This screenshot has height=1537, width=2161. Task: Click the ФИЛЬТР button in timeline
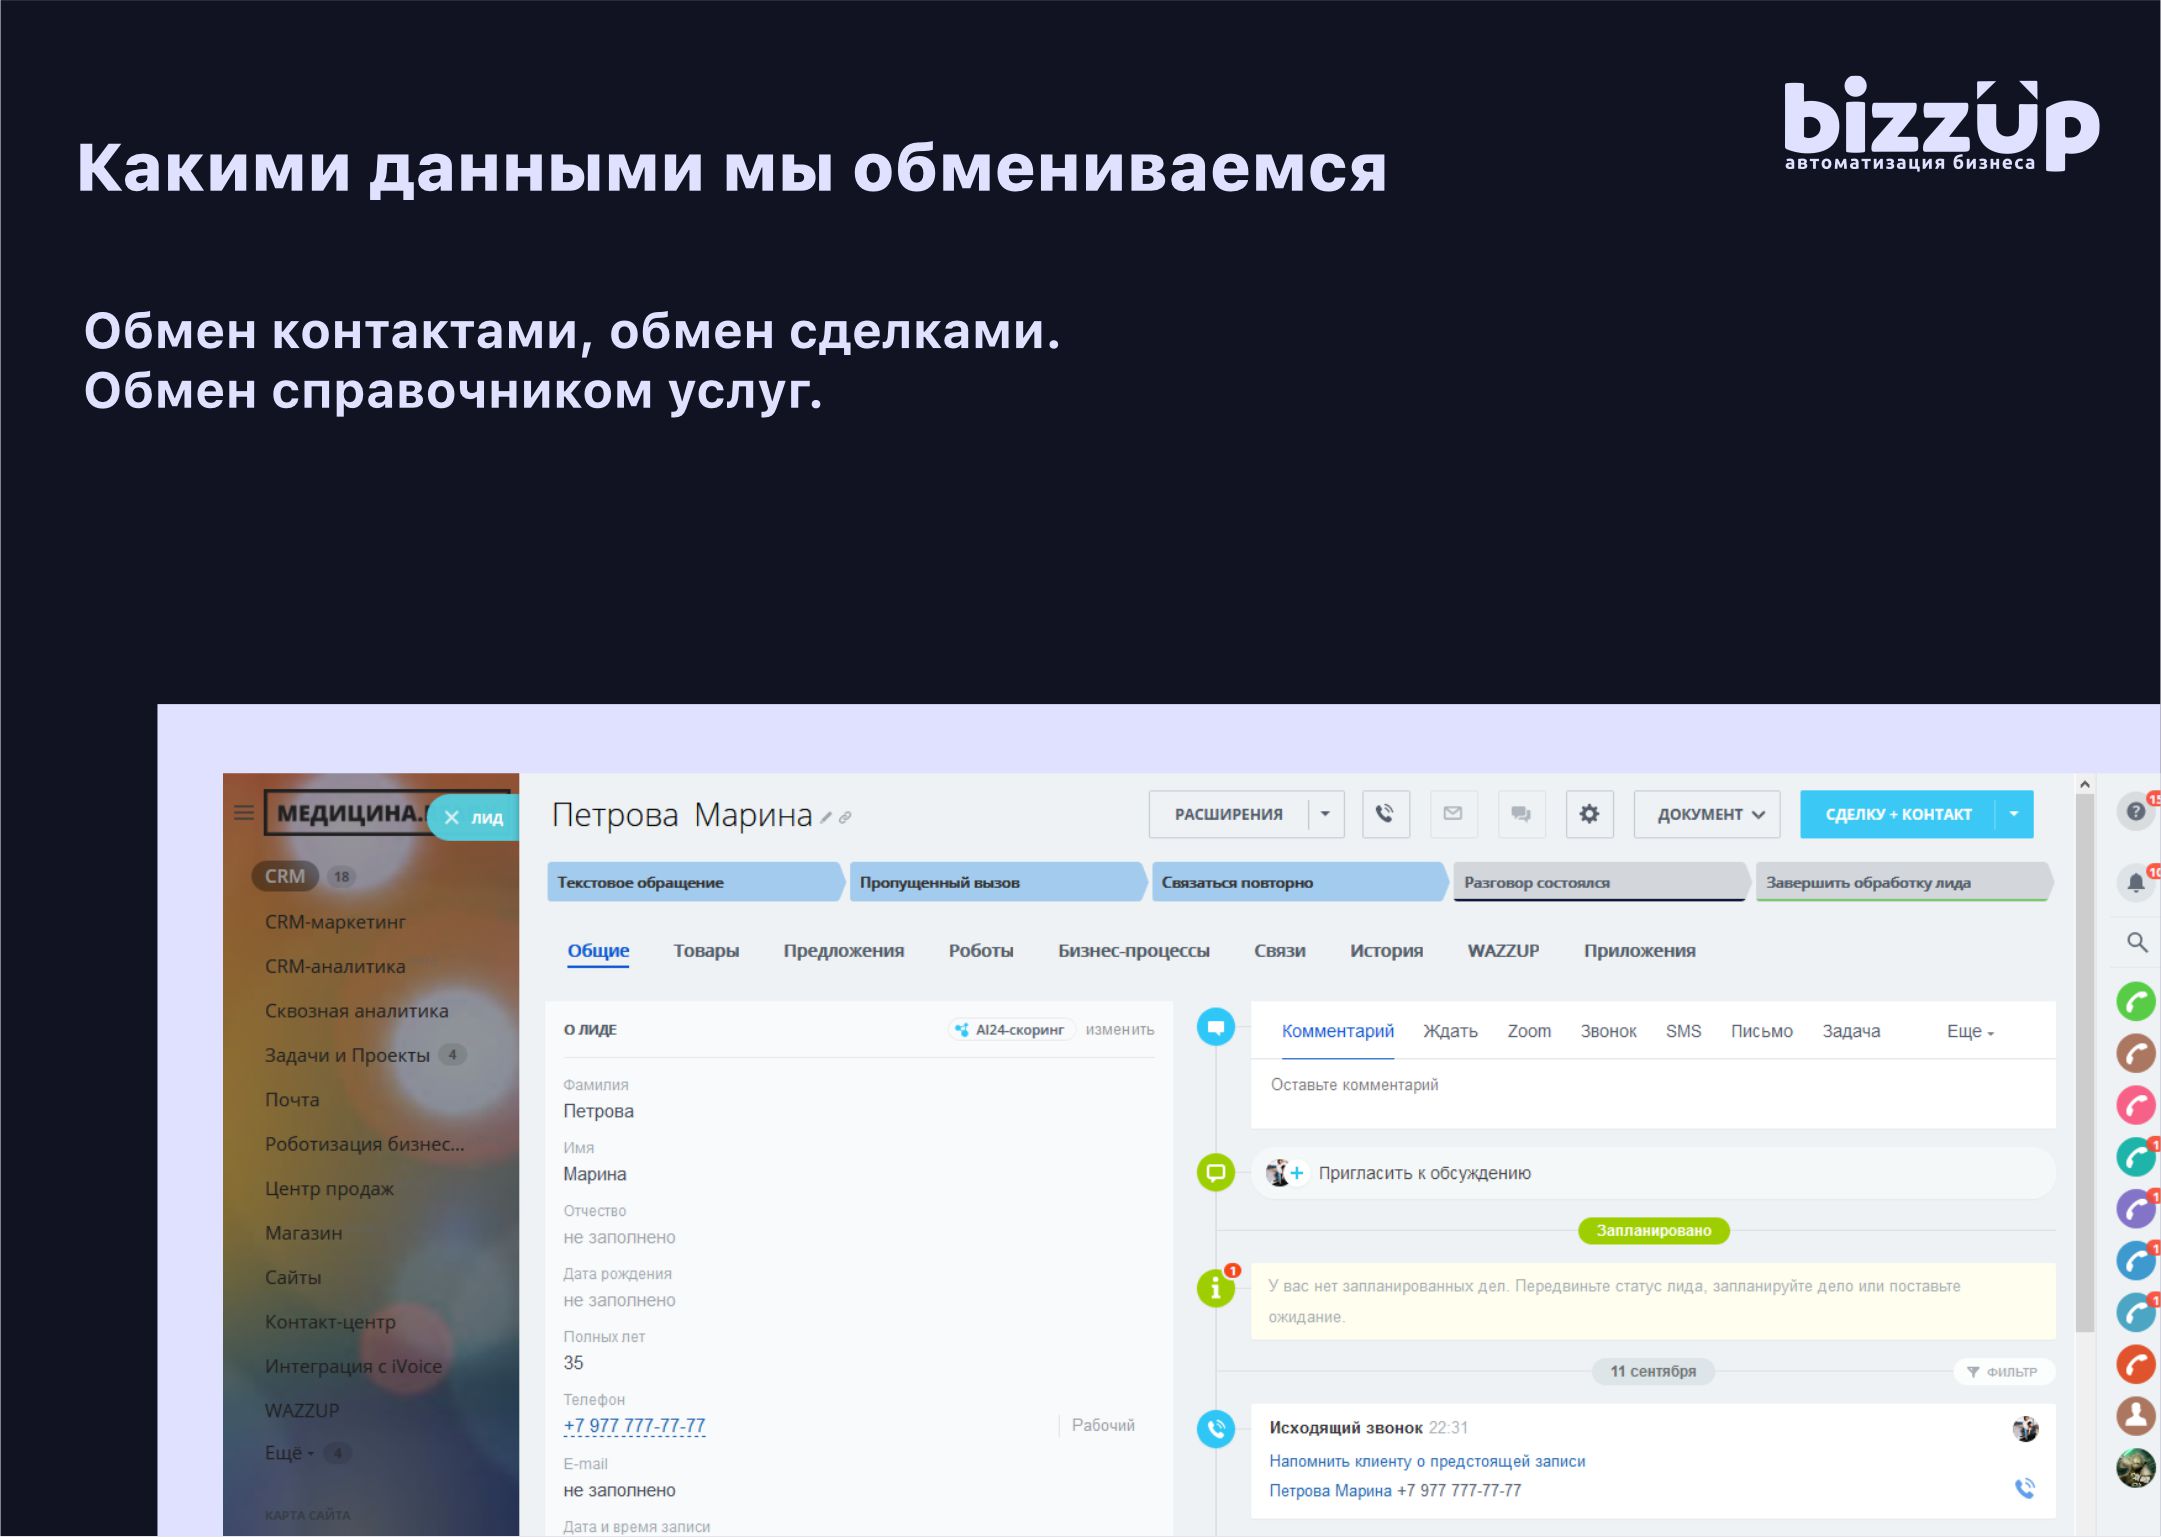point(2003,1371)
